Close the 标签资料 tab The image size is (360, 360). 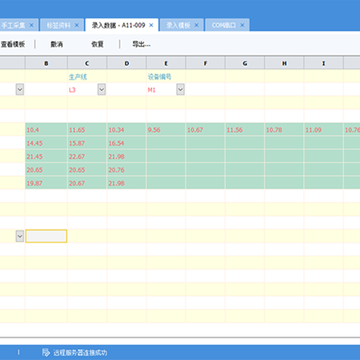pyautogui.click(x=77, y=25)
